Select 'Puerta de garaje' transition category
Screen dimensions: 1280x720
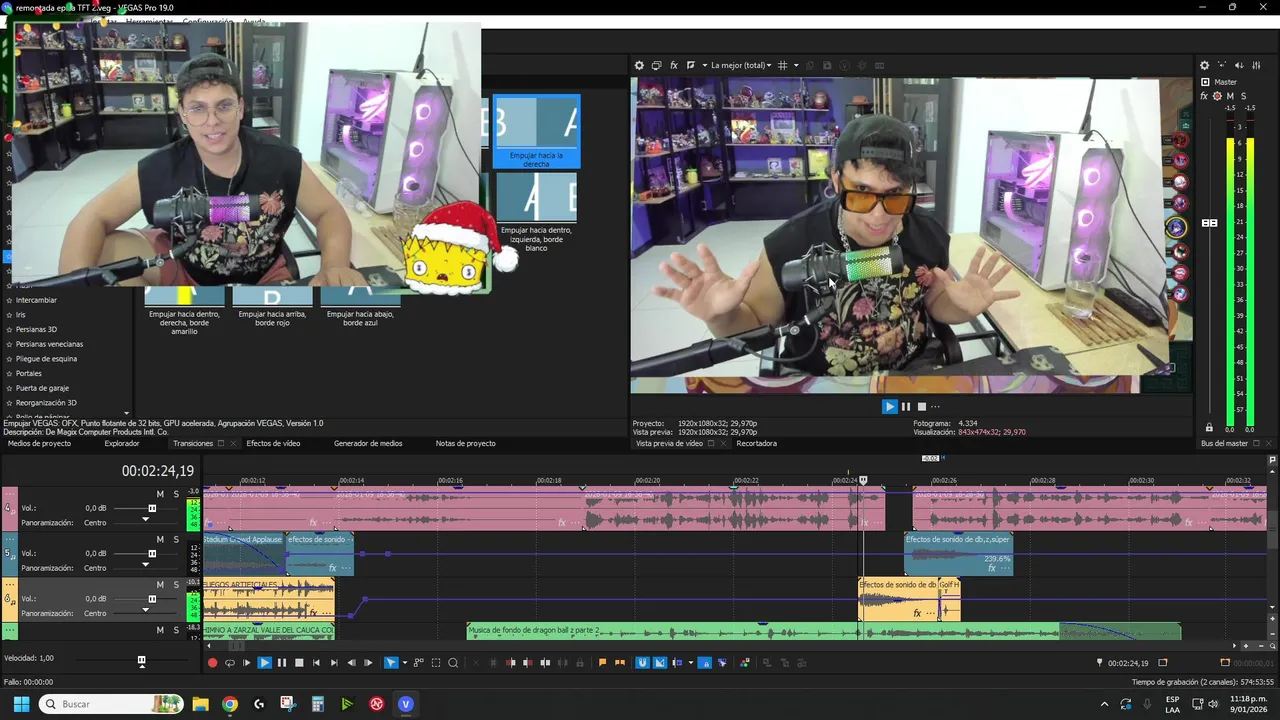coord(42,388)
